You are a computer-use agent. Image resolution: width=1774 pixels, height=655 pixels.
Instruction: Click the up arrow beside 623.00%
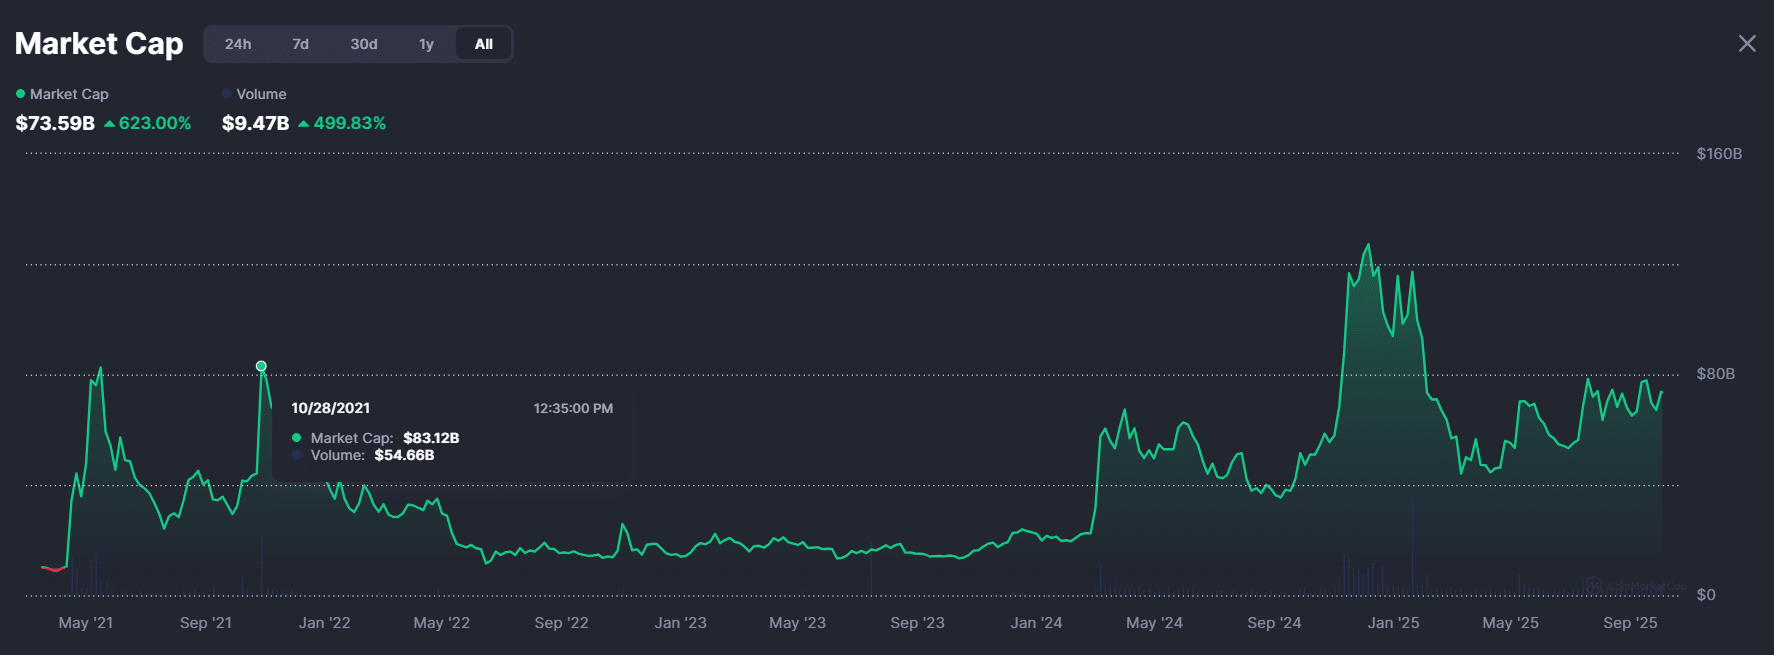[x=109, y=124]
